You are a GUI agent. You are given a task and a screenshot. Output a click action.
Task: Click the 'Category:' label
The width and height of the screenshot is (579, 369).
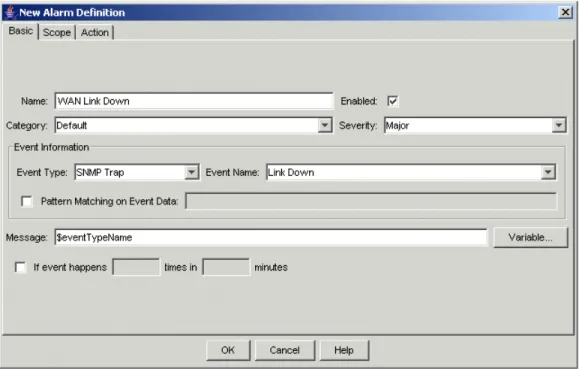coord(27,126)
